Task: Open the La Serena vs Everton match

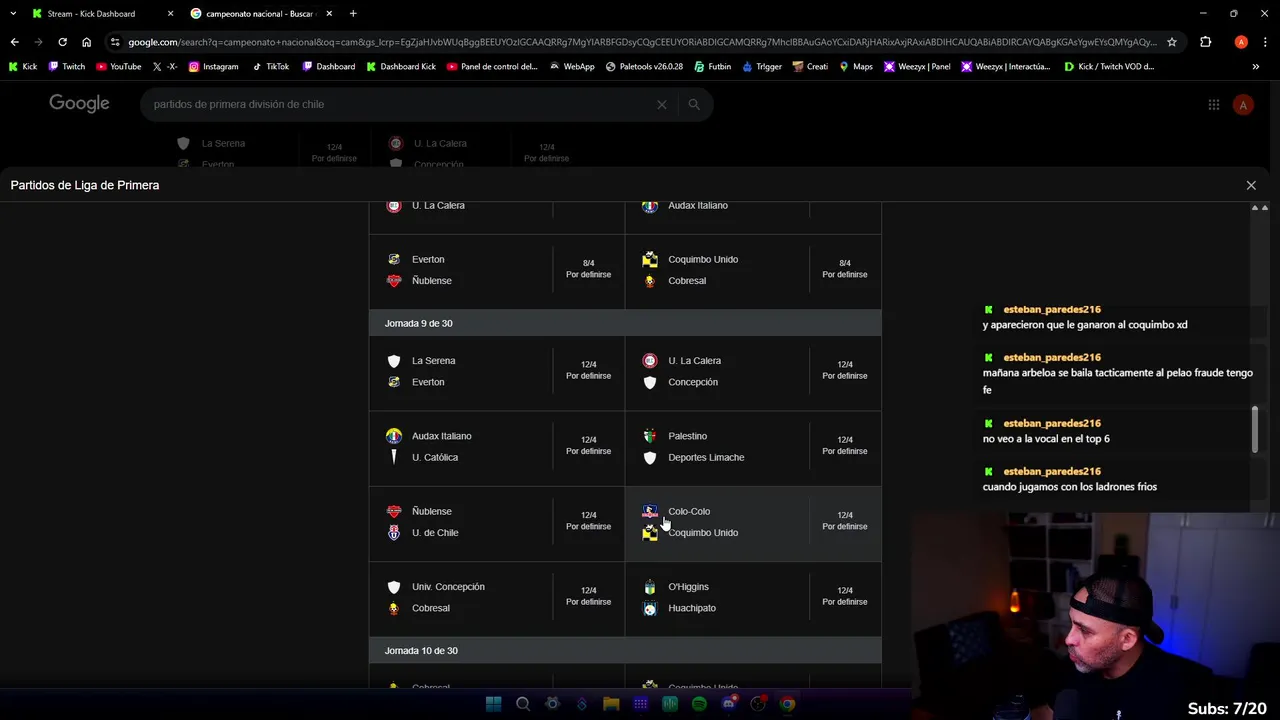Action: 497,372
